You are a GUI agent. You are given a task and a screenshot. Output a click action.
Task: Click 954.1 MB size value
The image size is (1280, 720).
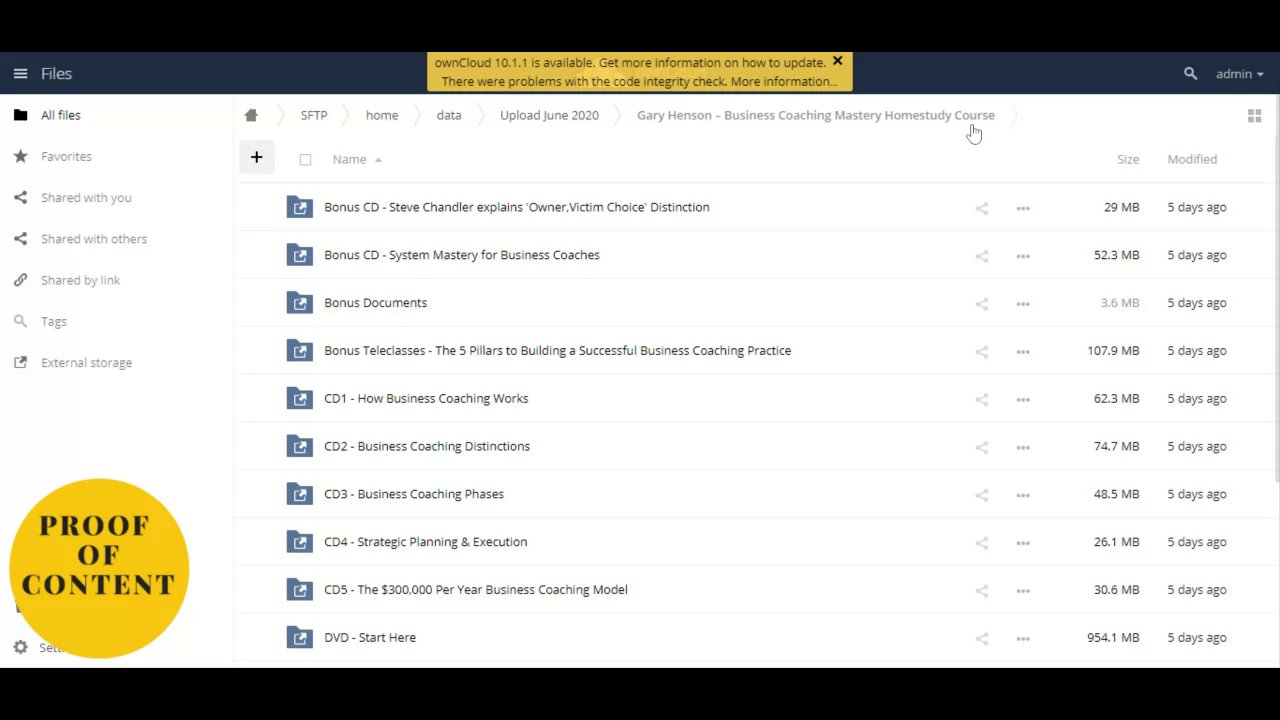1113,637
